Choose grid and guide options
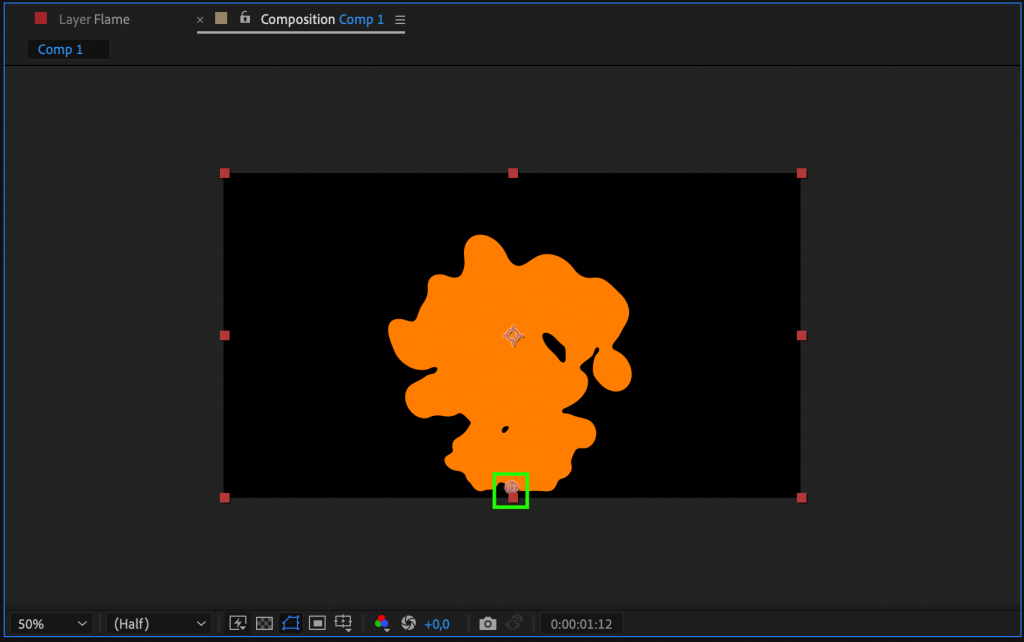Screen dimensions: 1024x642 click(343, 622)
